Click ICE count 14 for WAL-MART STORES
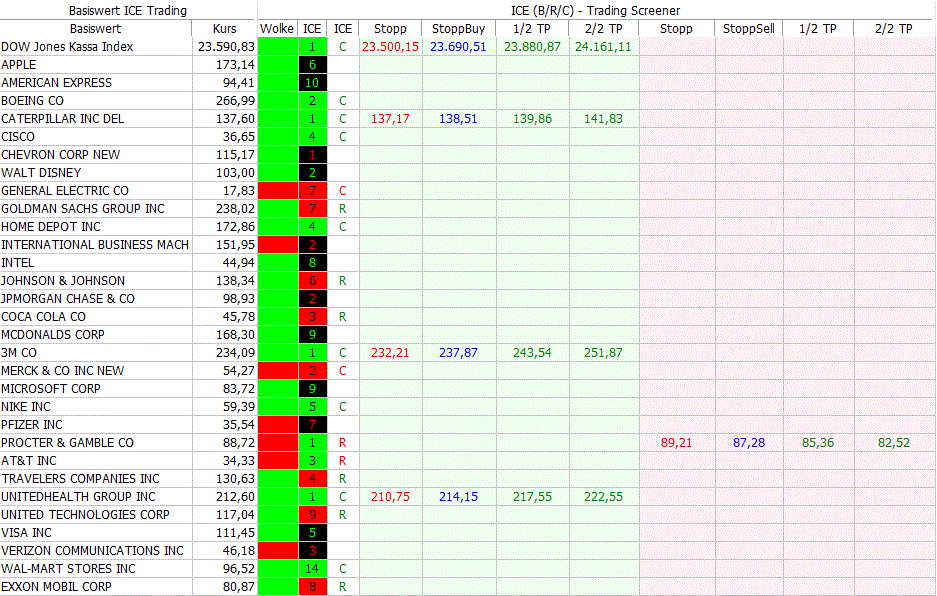 [x=313, y=569]
